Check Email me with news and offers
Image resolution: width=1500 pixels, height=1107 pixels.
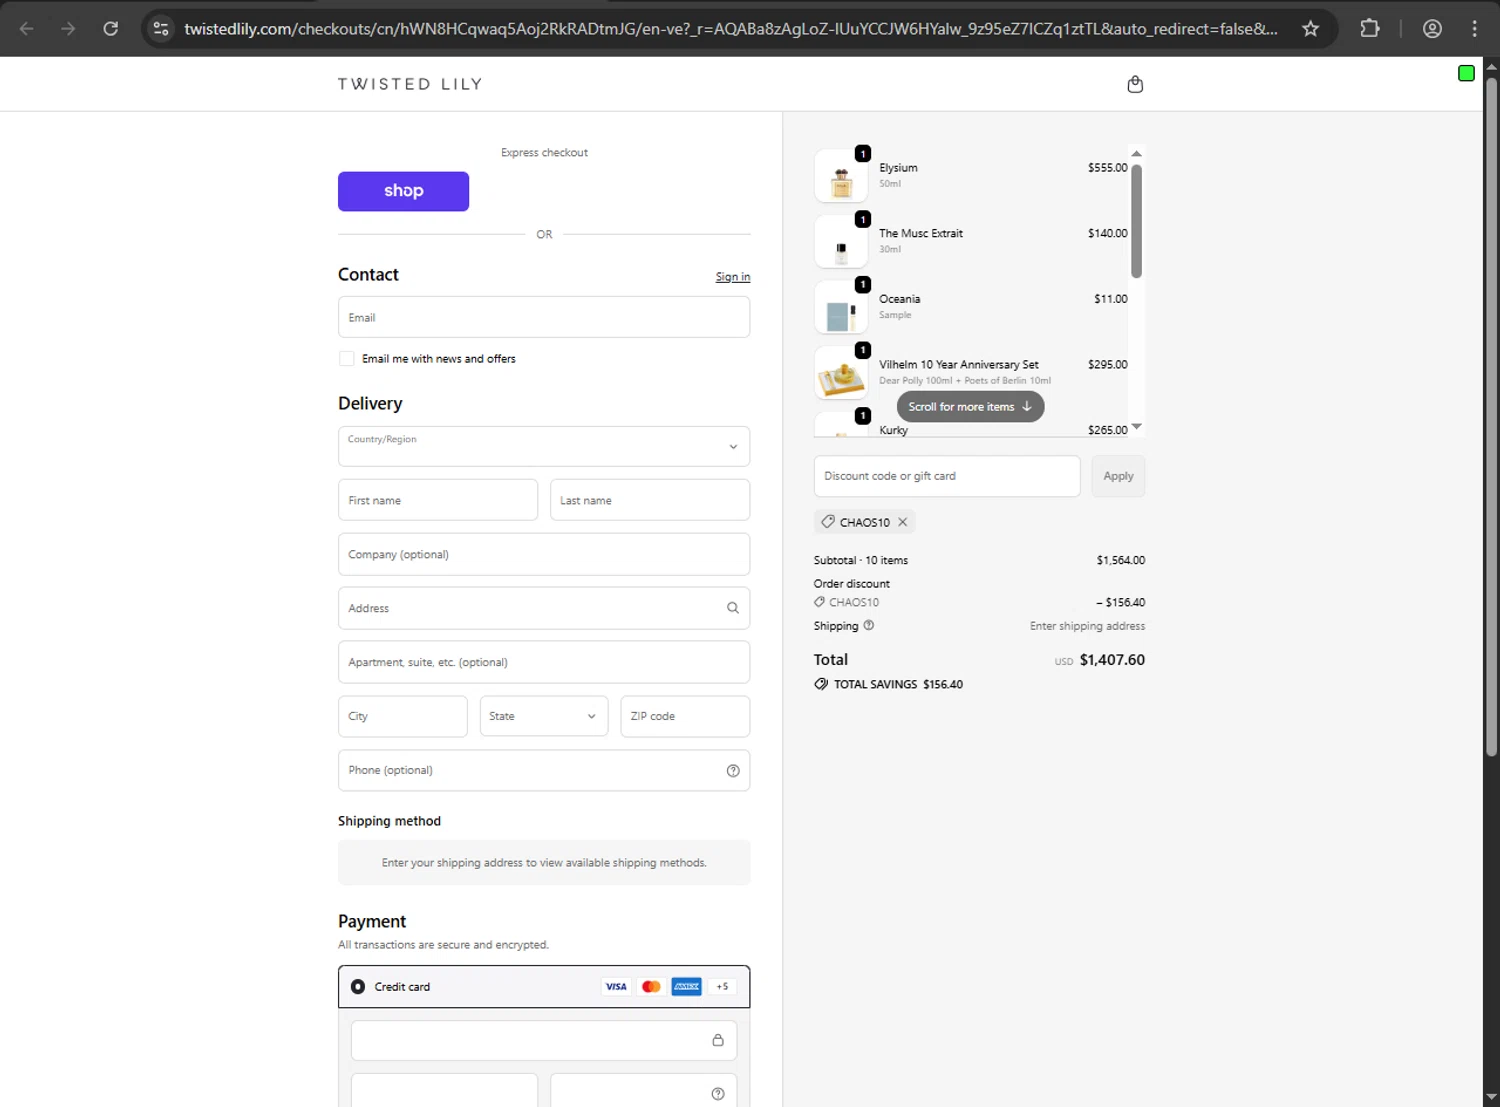click(347, 358)
